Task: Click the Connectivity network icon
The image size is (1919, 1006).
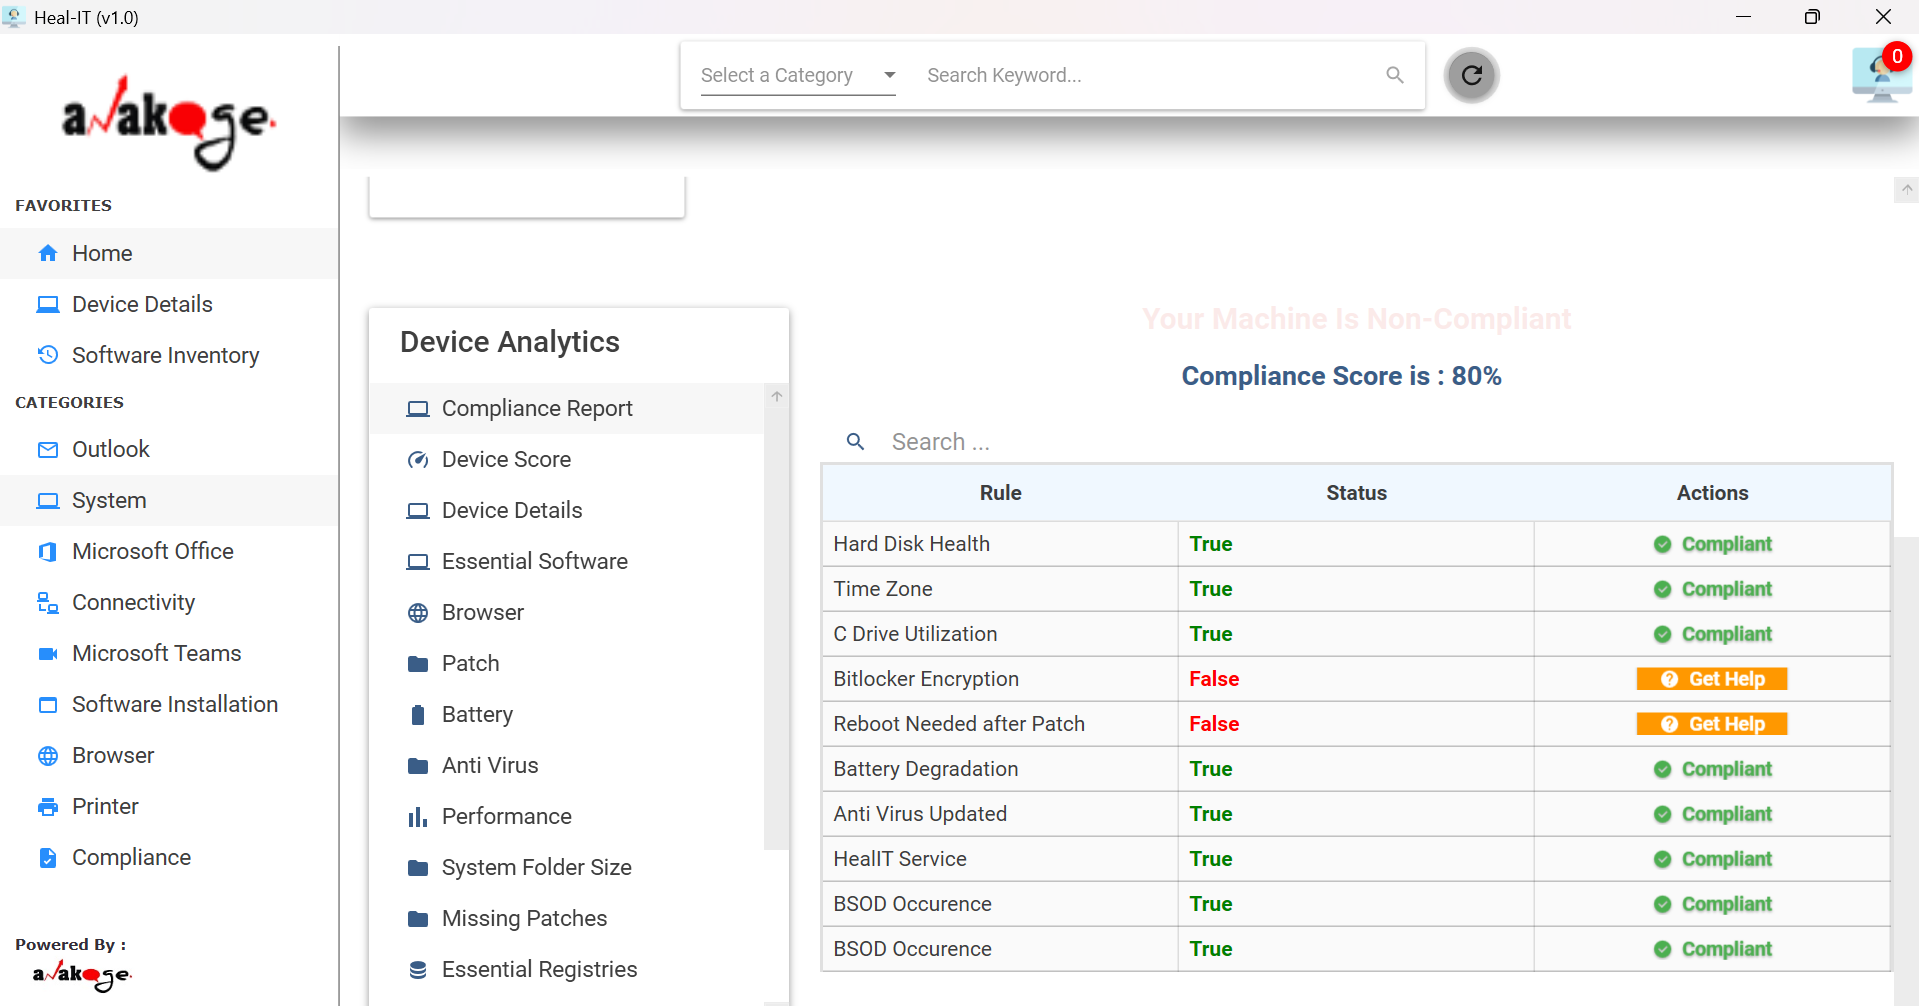Action: tap(48, 602)
